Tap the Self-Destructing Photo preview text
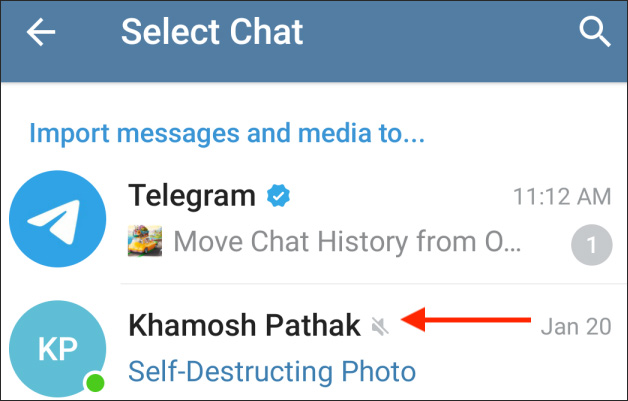This screenshot has width=628, height=401. point(271,373)
